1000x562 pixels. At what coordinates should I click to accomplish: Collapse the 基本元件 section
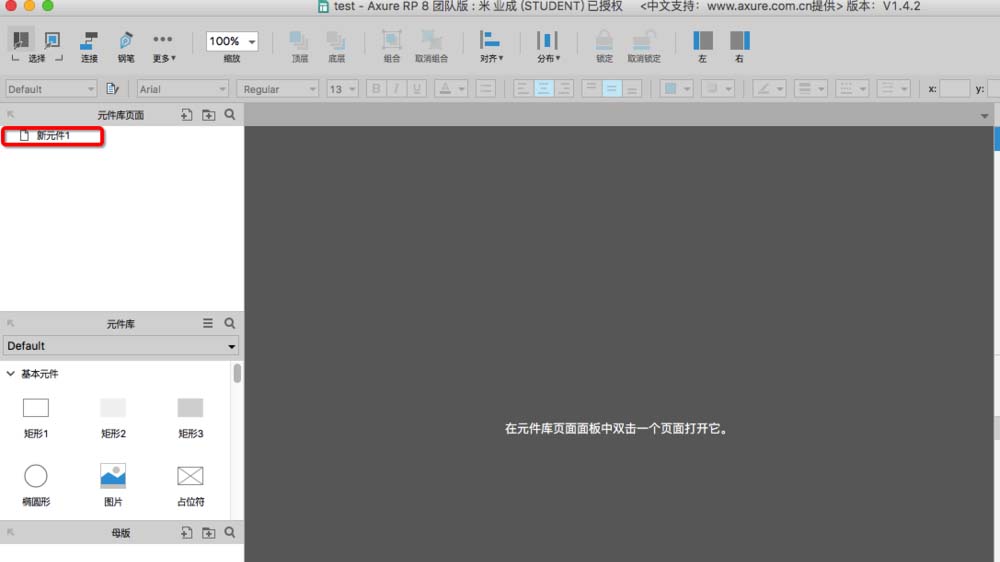click(10, 374)
